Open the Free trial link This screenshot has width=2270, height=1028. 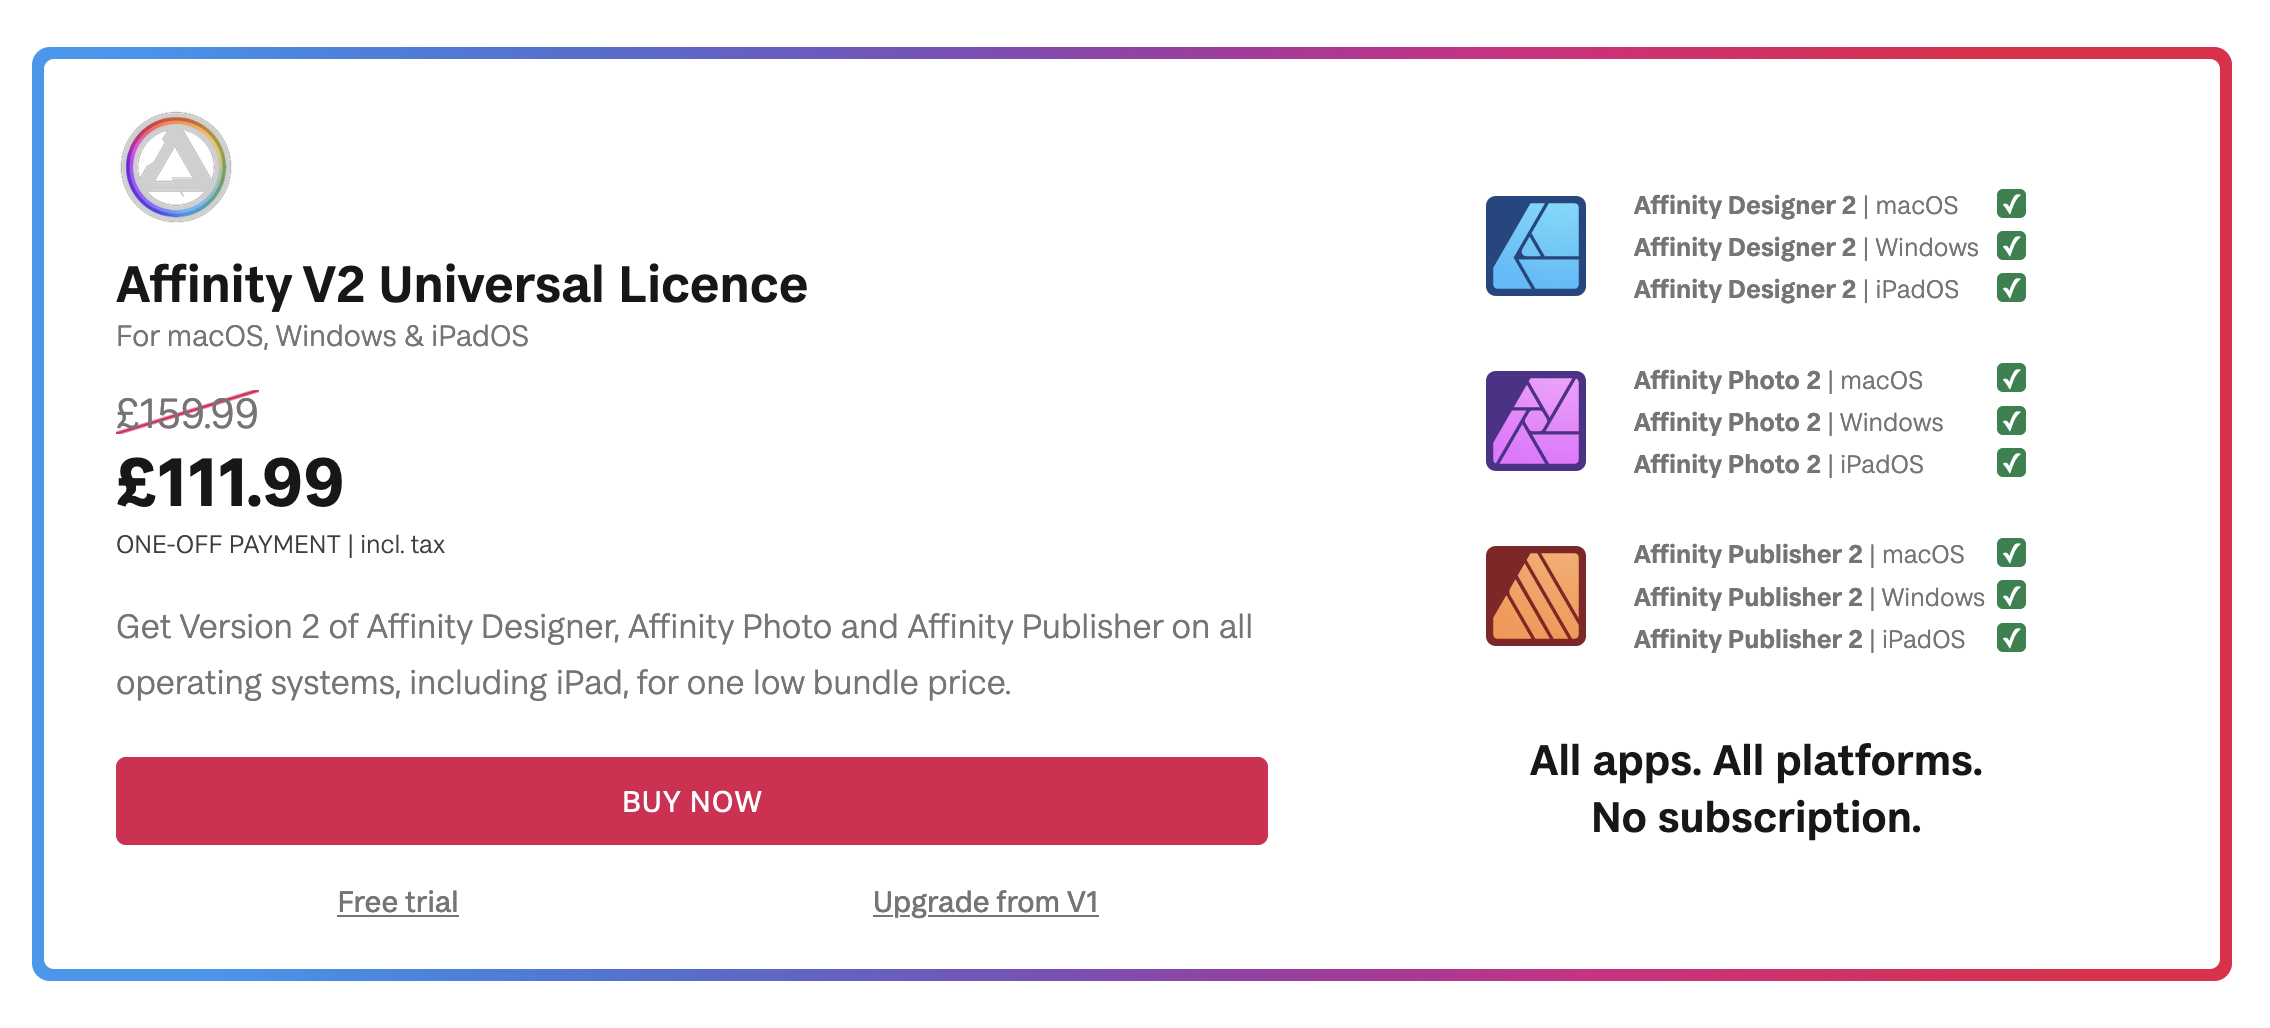[398, 902]
